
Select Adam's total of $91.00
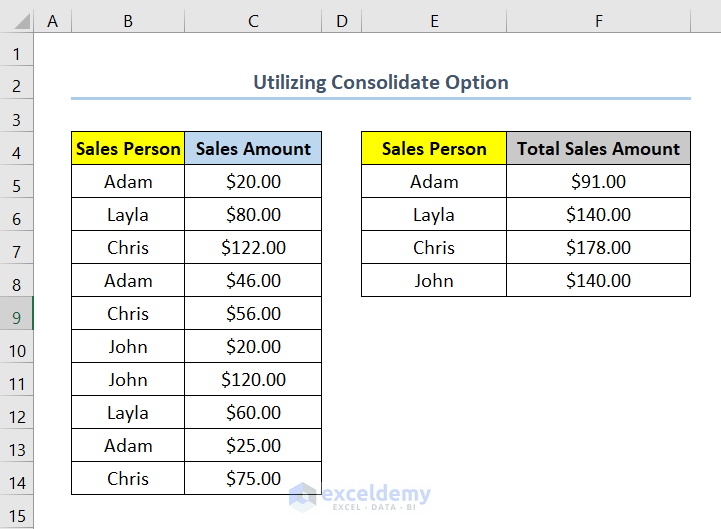598,182
